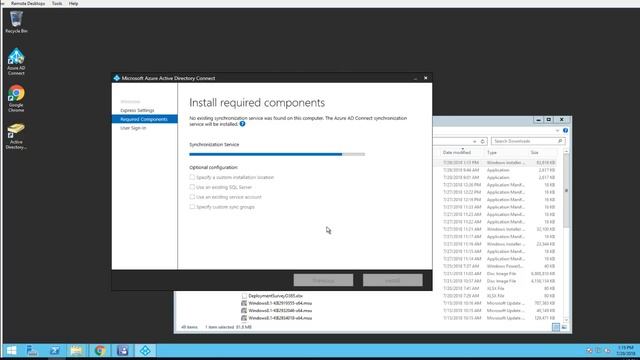The image size is (640, 360).
Task: Click the blue help icon after 'service will be installed'
Action: (x=242, y=124)
